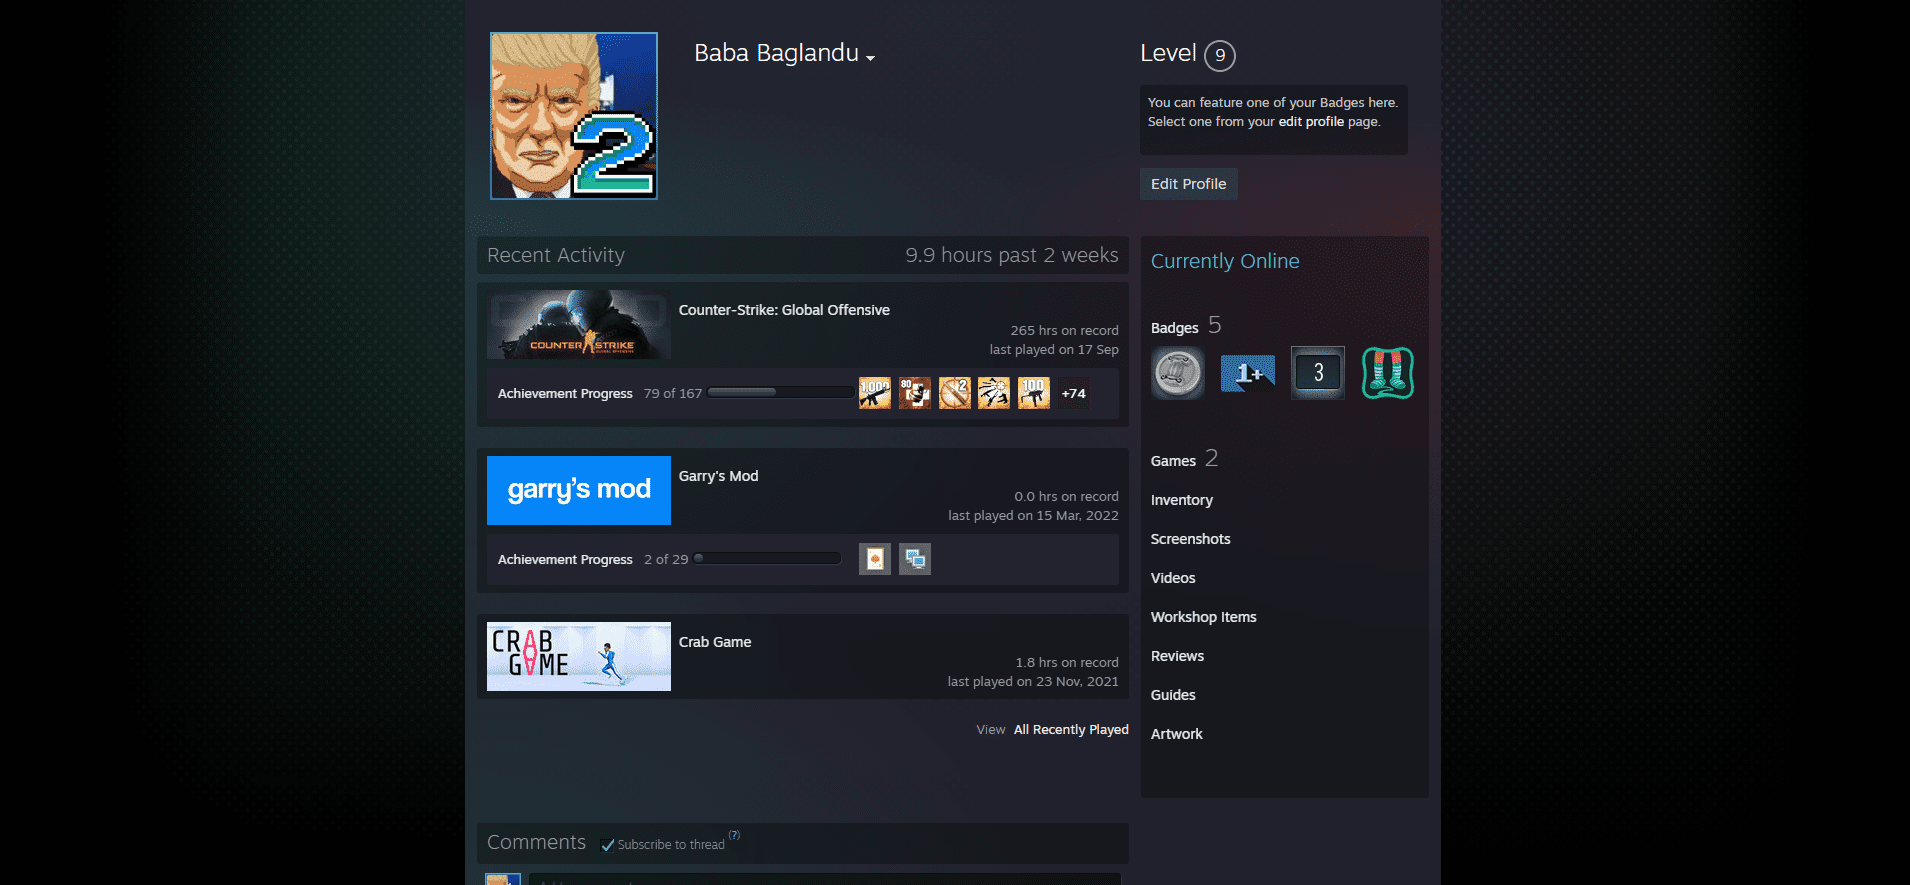1910x885 pixels.
Task: View All Recently Played games
Action: click(1071, 730)
